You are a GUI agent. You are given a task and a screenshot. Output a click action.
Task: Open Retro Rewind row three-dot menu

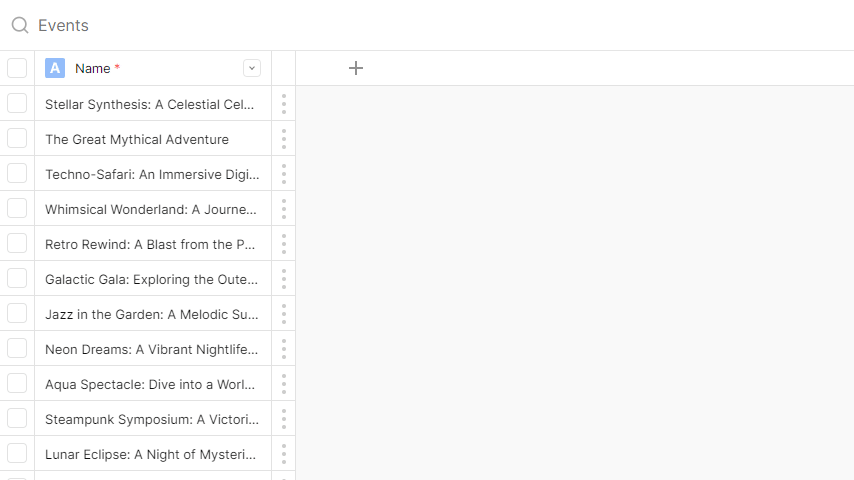[x=284, y=244]
